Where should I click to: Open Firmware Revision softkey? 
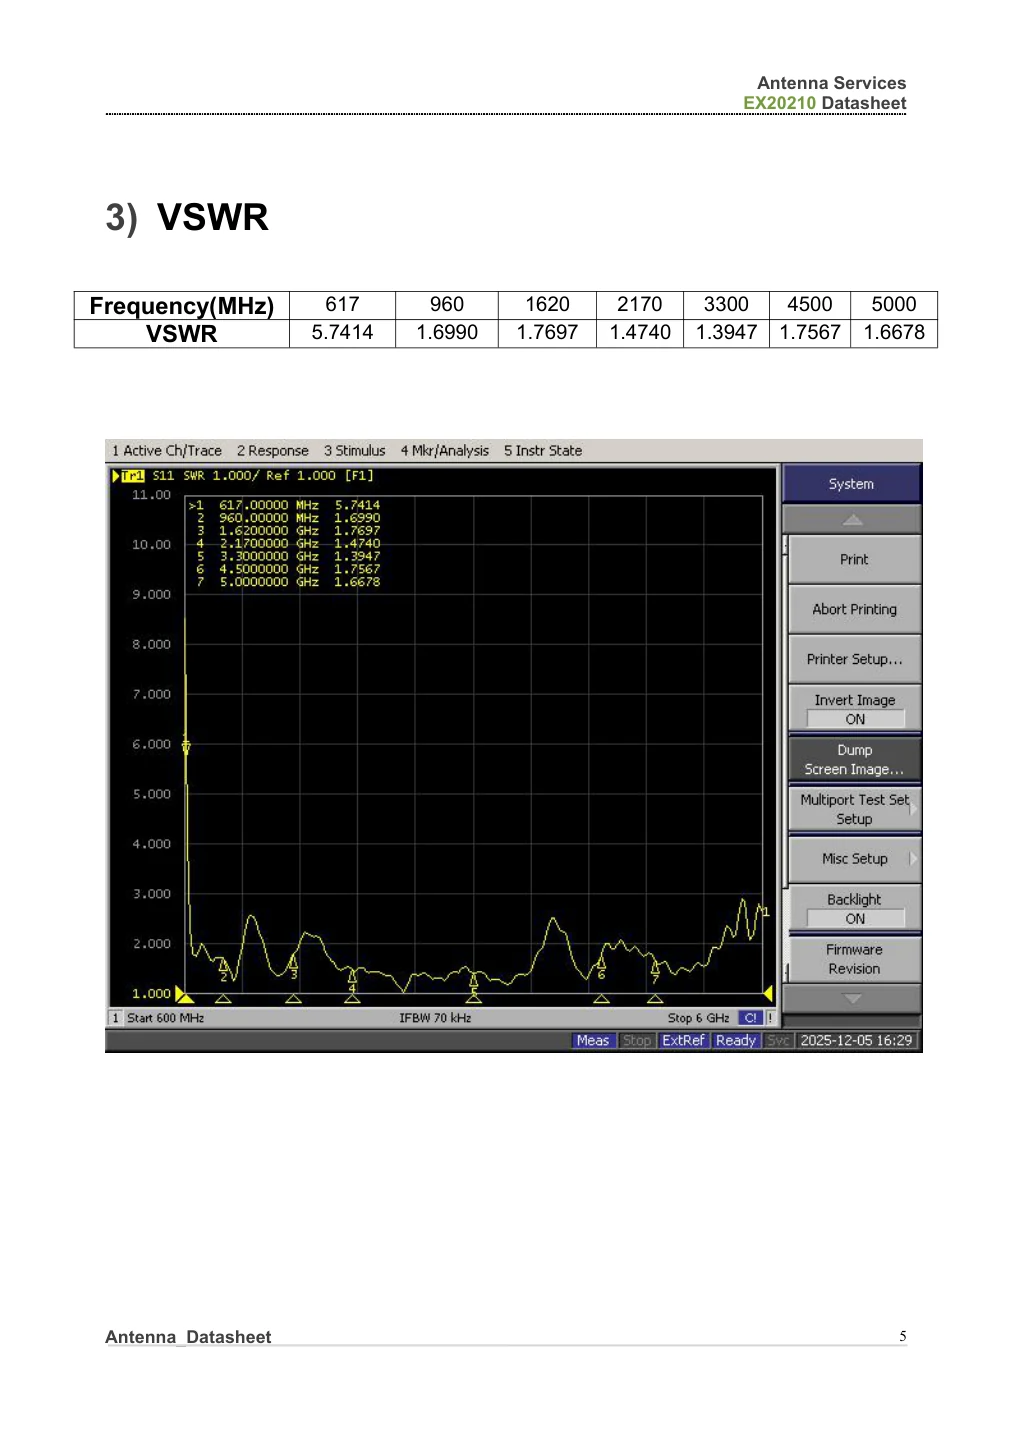pos(854,959)
